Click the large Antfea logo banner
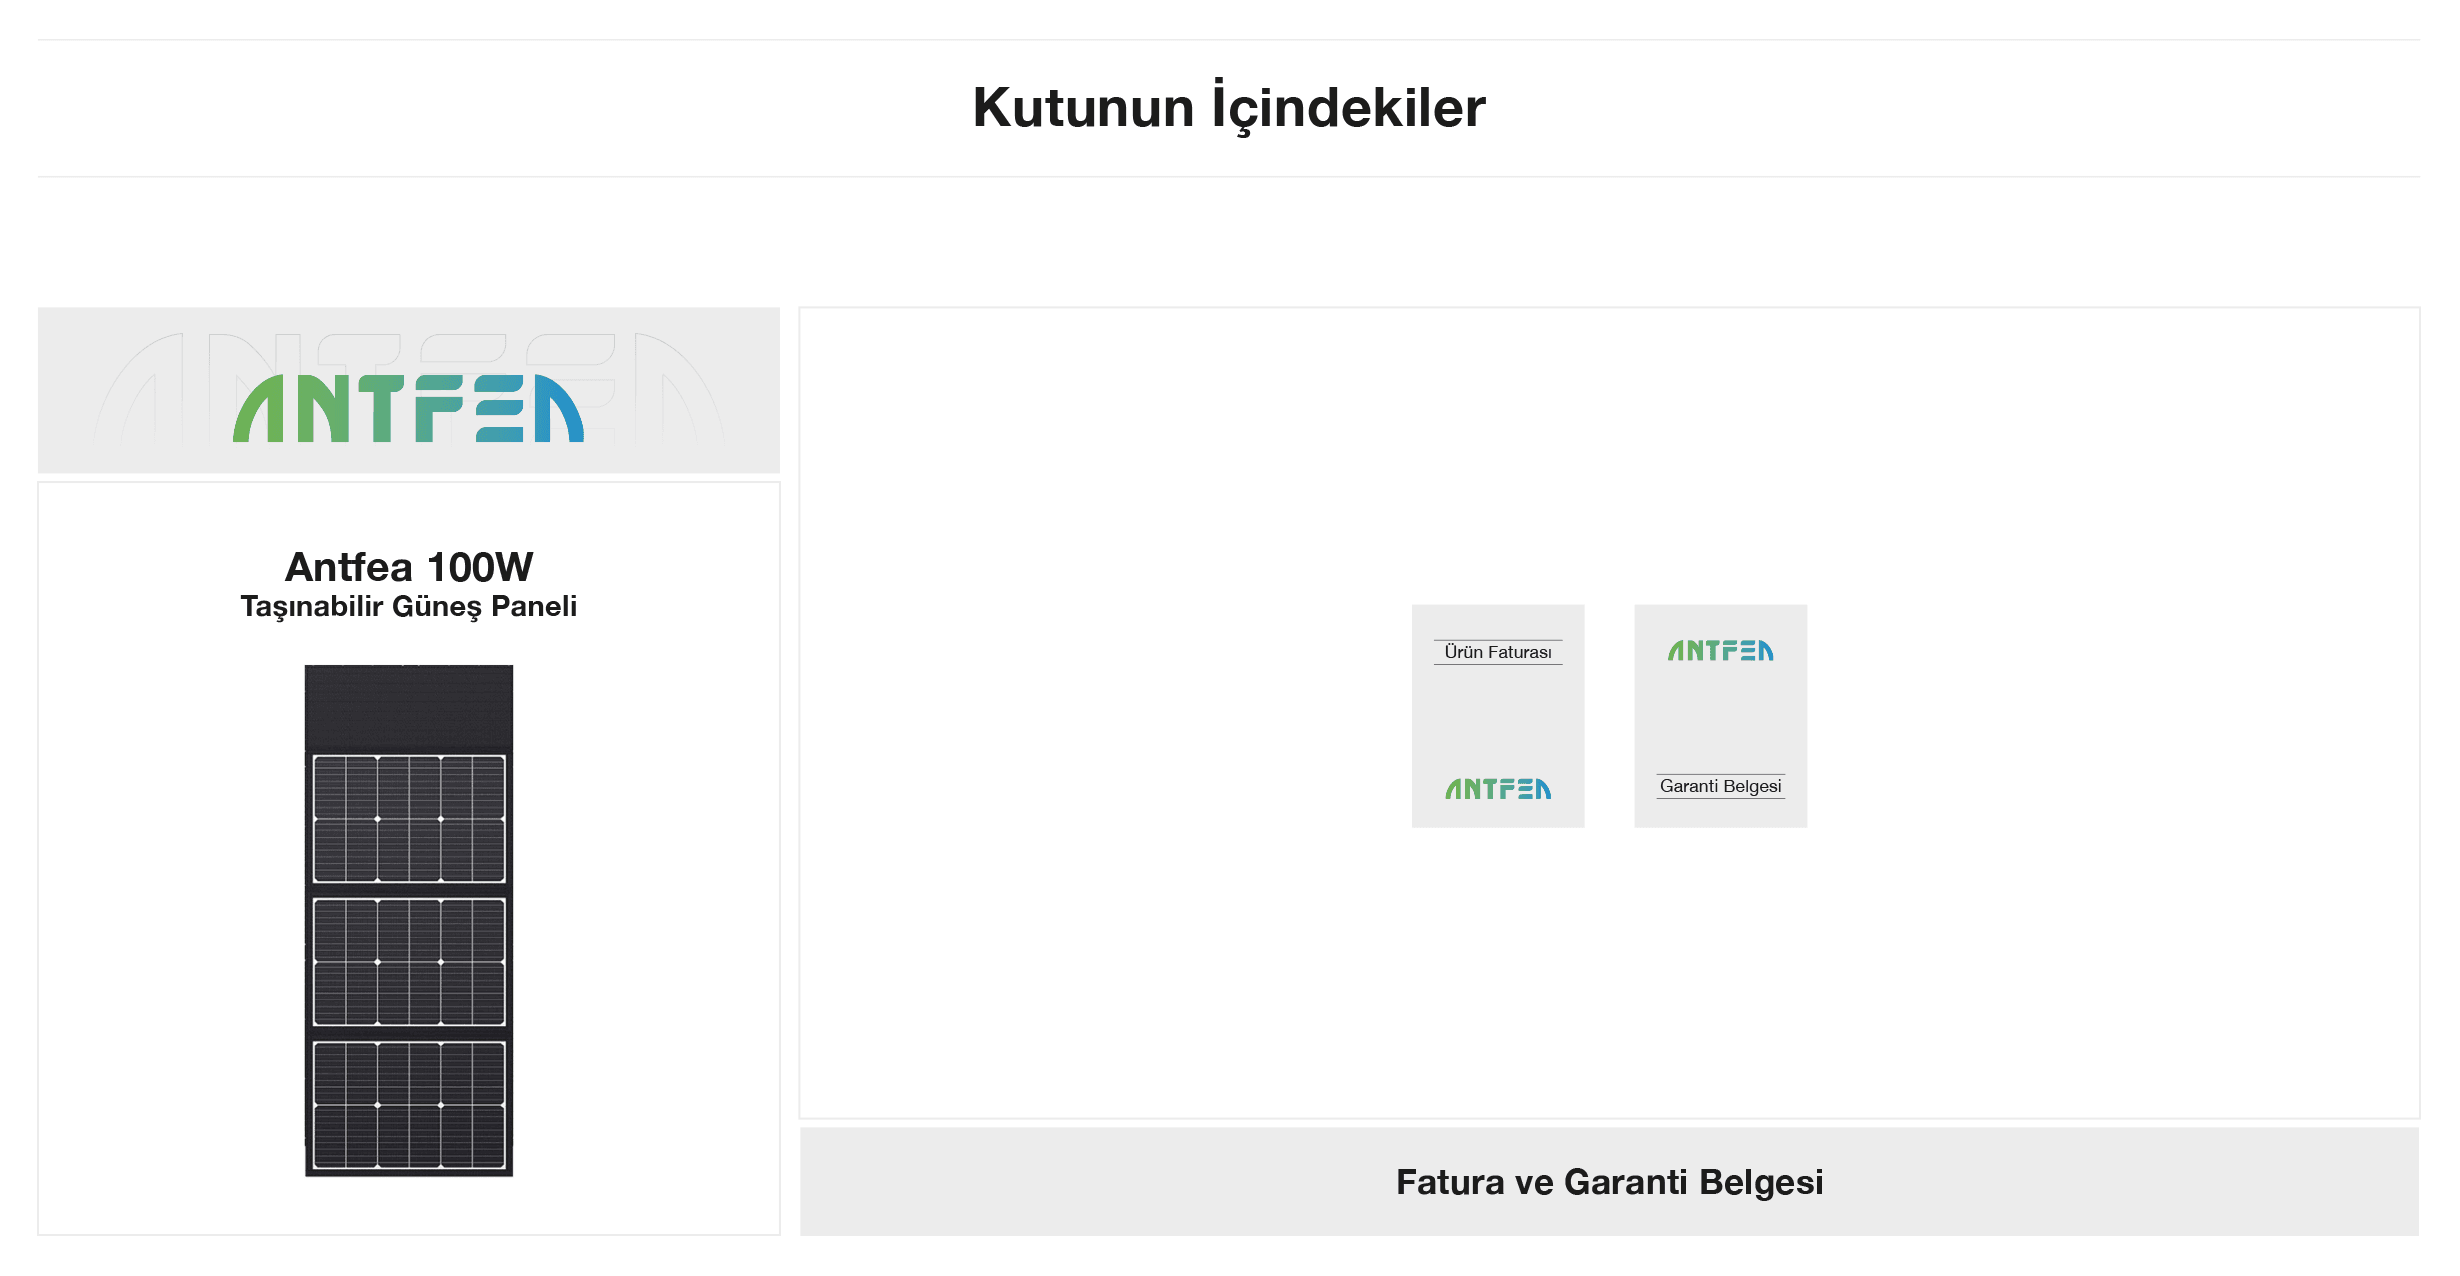Viewport: 2460px width, 1276px height. pos(408,390)
